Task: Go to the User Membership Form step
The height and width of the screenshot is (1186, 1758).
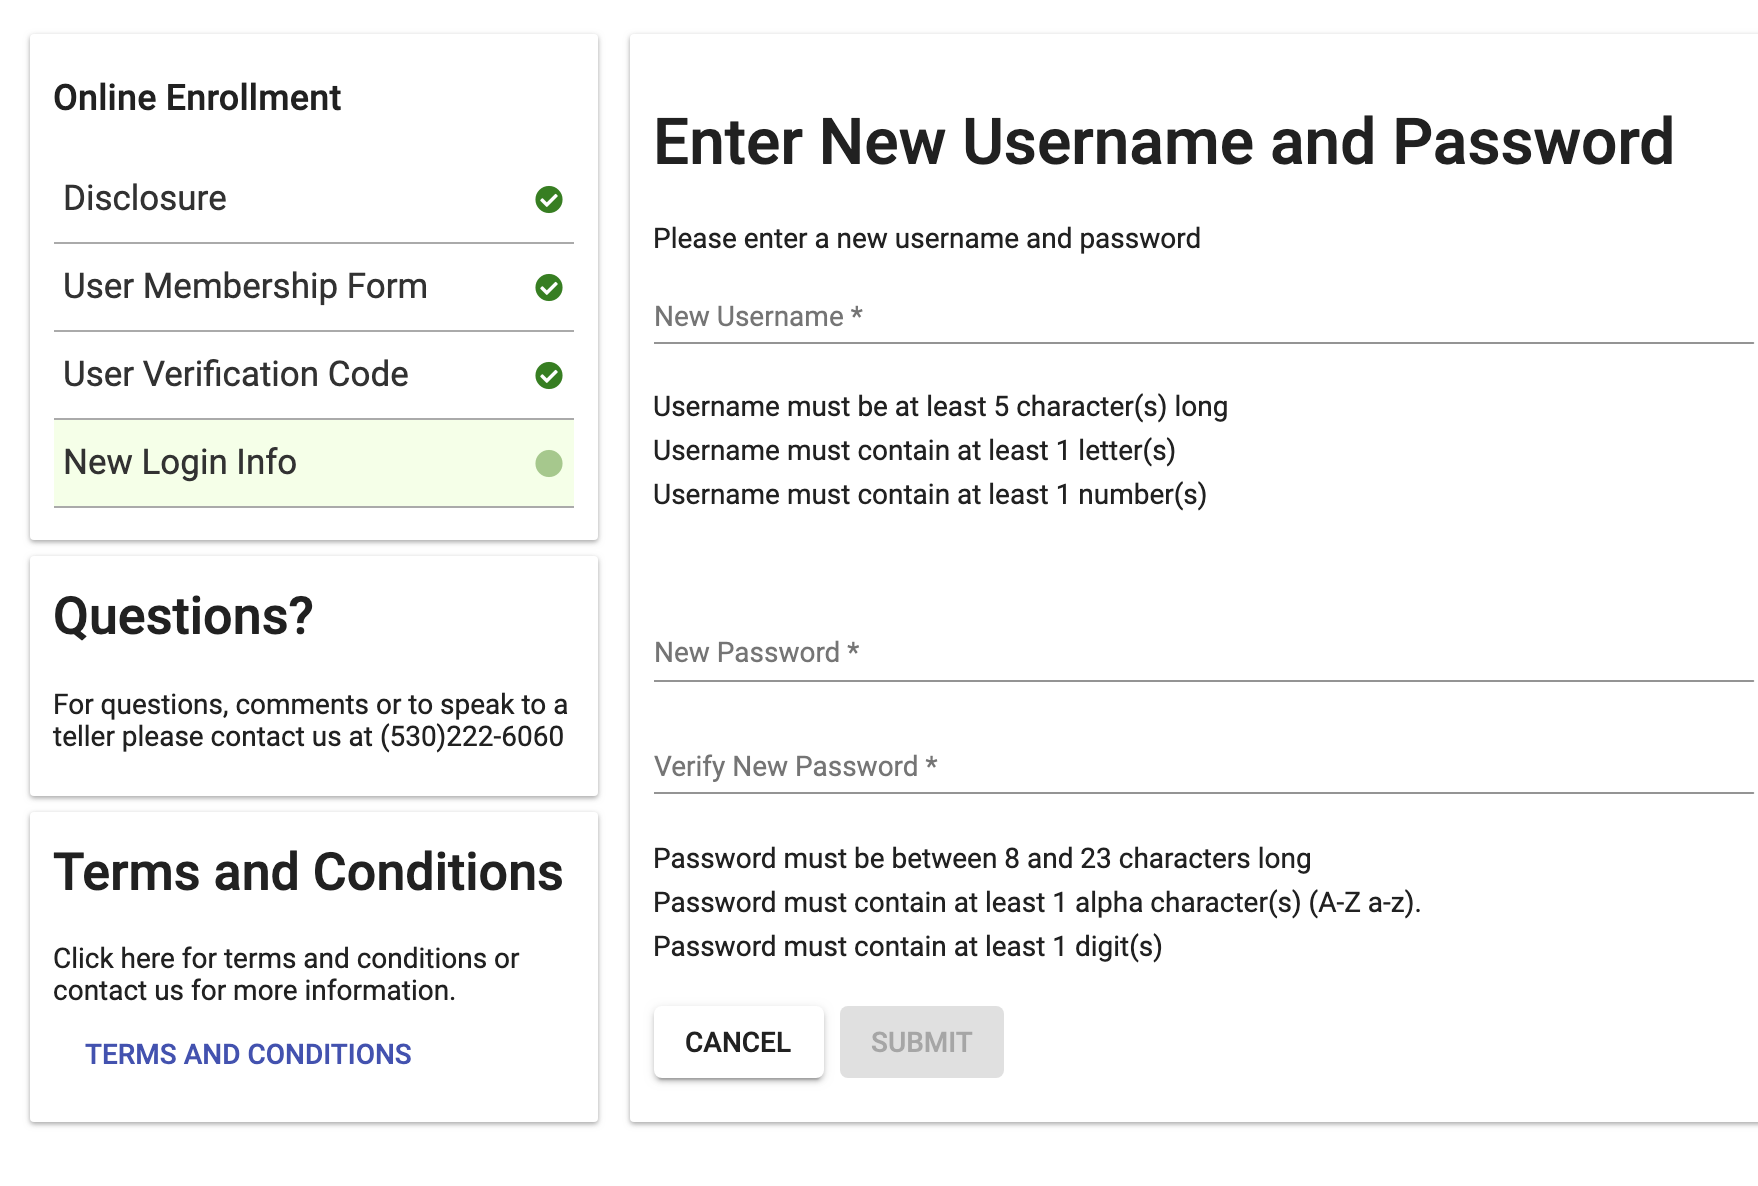Action: 314,287
